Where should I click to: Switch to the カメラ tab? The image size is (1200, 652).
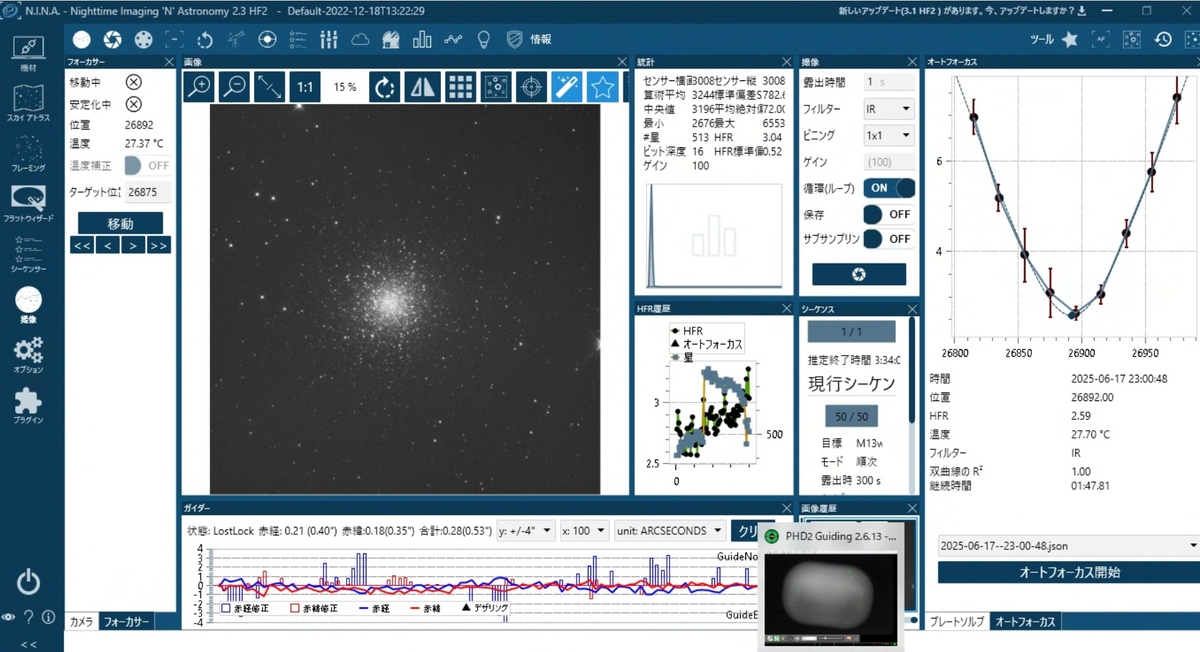[x=81, y=621]
